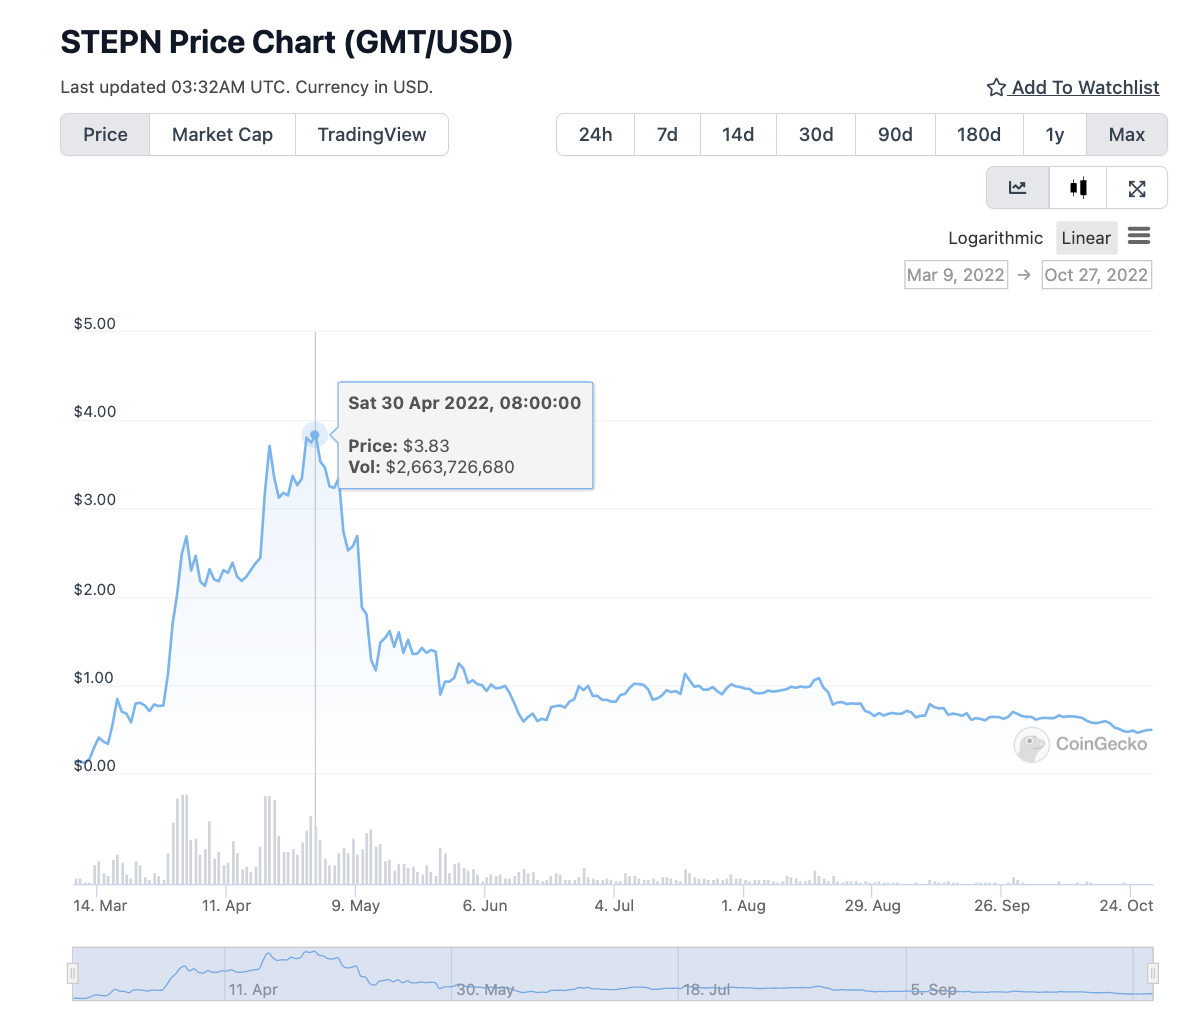Open the chart hamburger menu
Image resolution: width=1182 pixels, height=1028 pixels.
[x=1139, y=236]
